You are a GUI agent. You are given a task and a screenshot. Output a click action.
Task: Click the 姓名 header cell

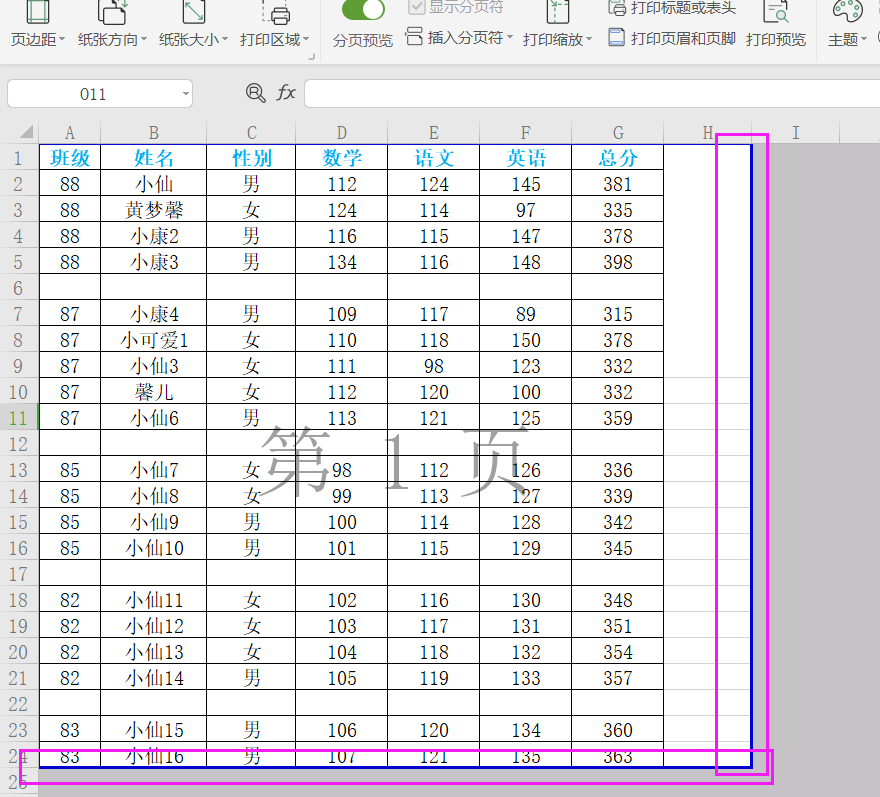pyautogui.click(x=154, y=158)
